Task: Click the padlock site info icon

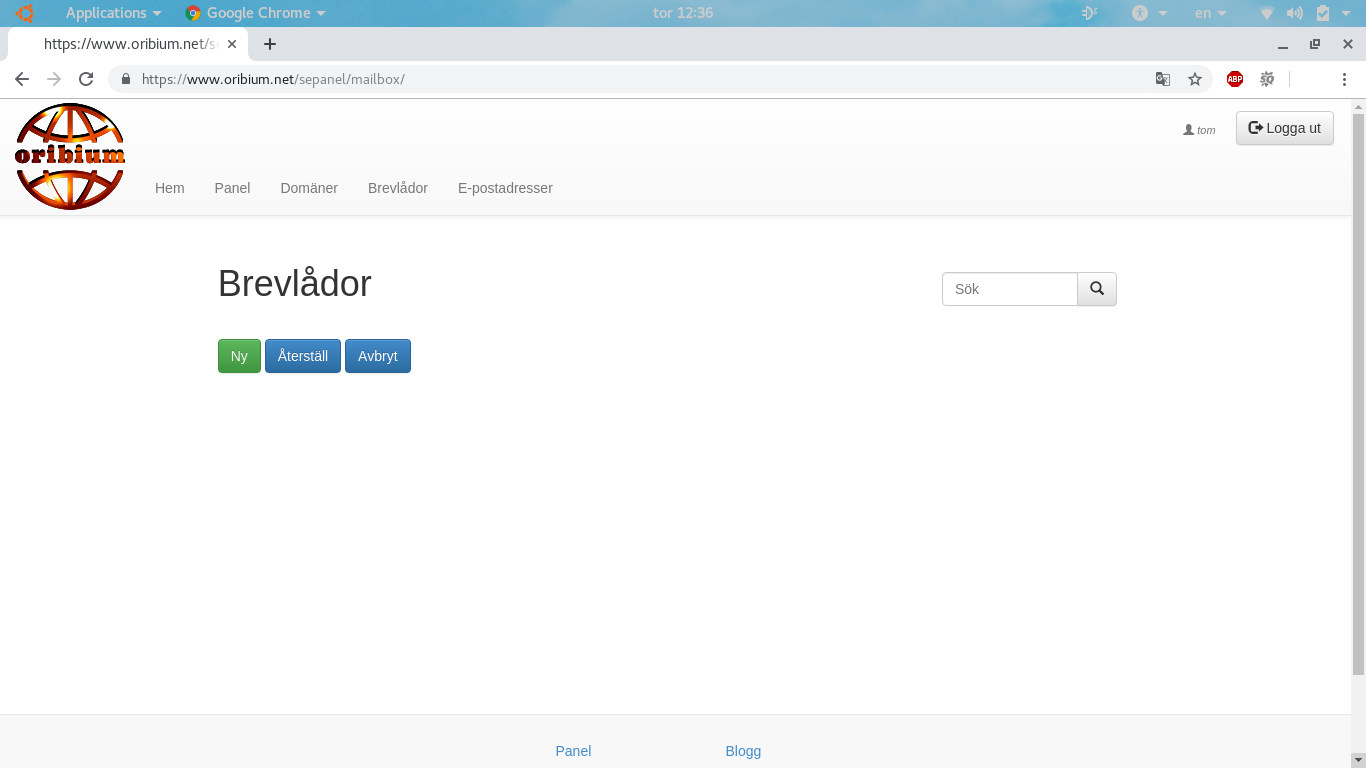Action: pyautogui.click(x=126, y=79)
